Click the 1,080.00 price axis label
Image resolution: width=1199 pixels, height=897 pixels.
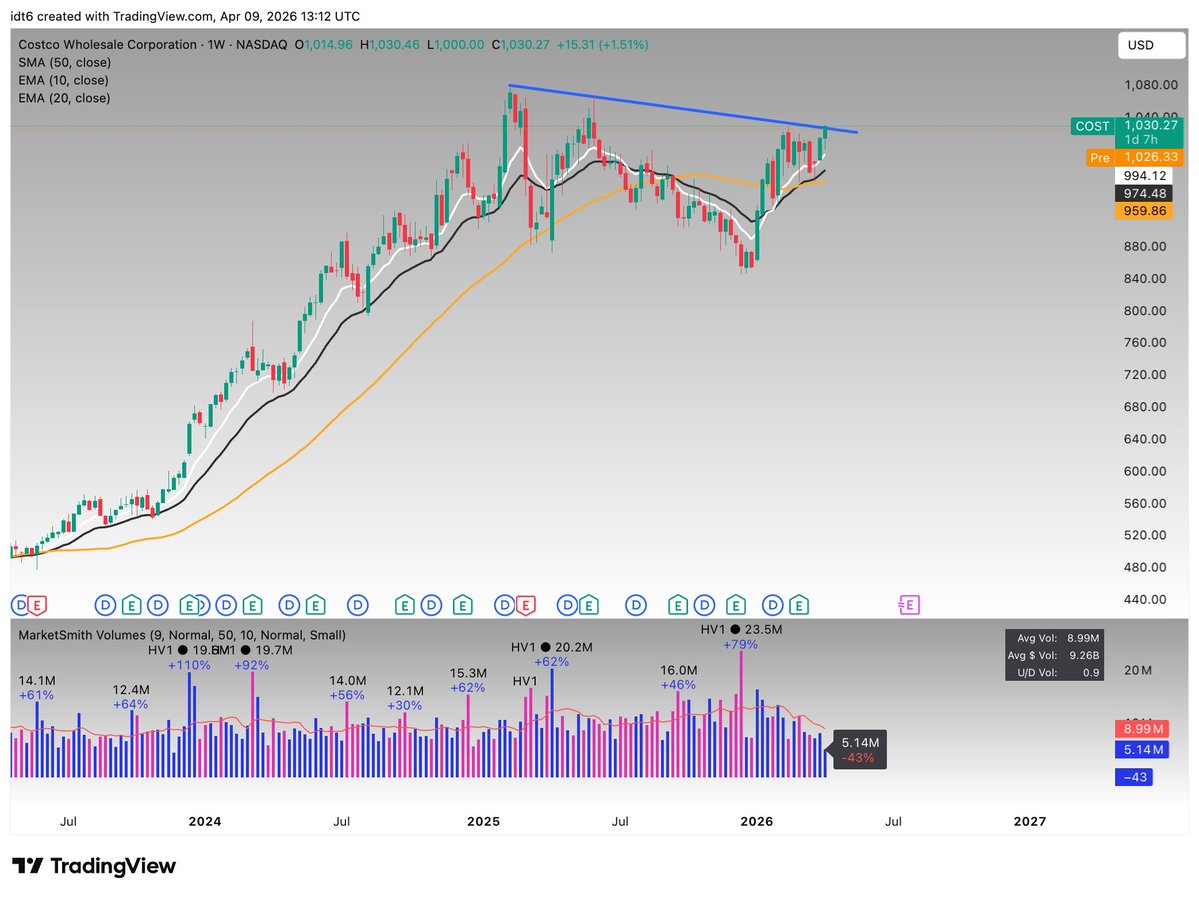[1150, 85]
